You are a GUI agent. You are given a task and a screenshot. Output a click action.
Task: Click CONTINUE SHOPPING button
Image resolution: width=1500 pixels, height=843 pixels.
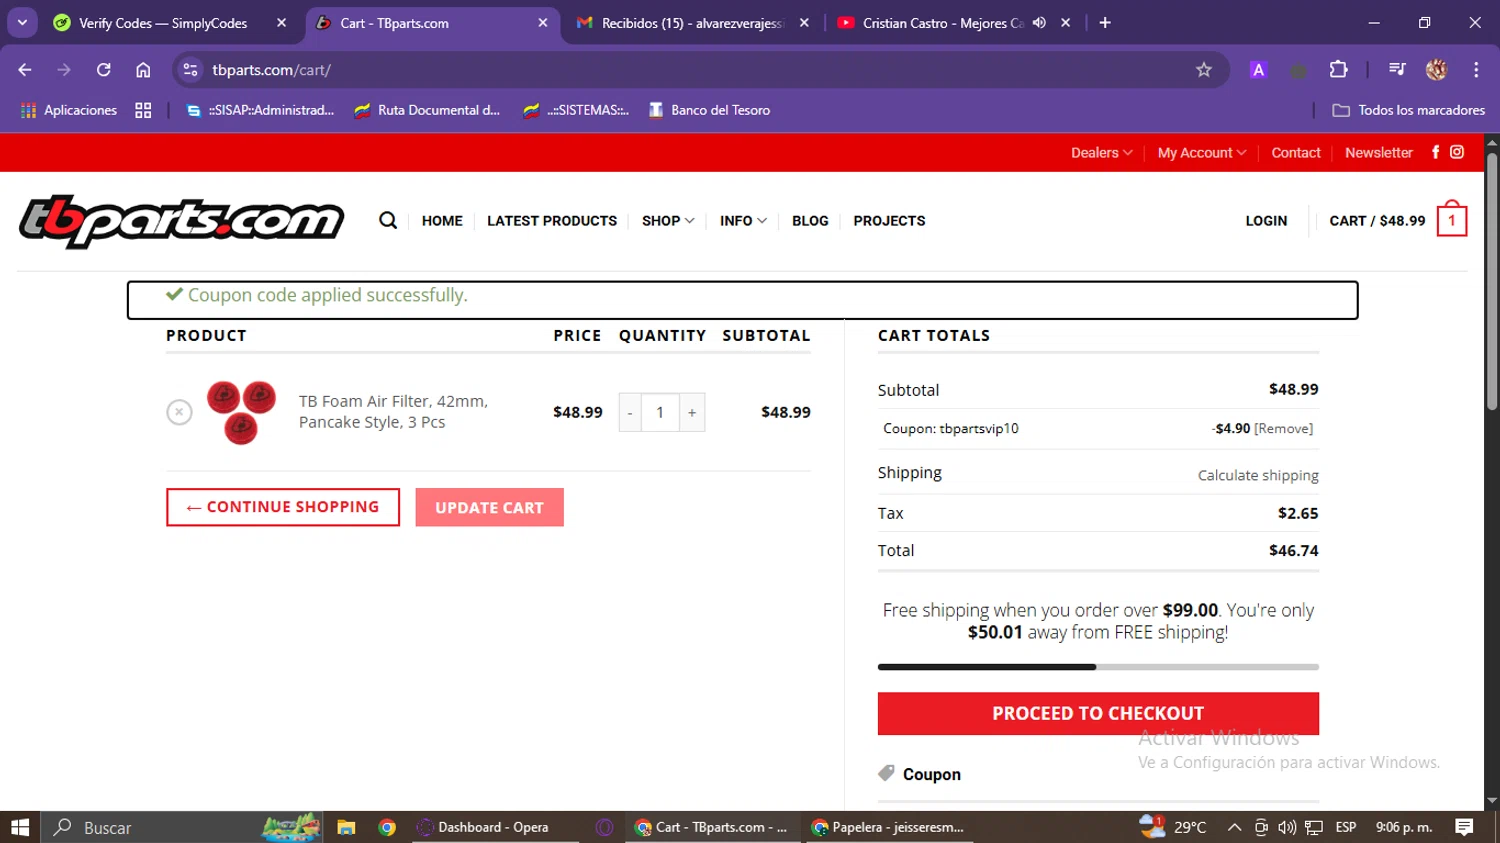click(x=283, y=507)
